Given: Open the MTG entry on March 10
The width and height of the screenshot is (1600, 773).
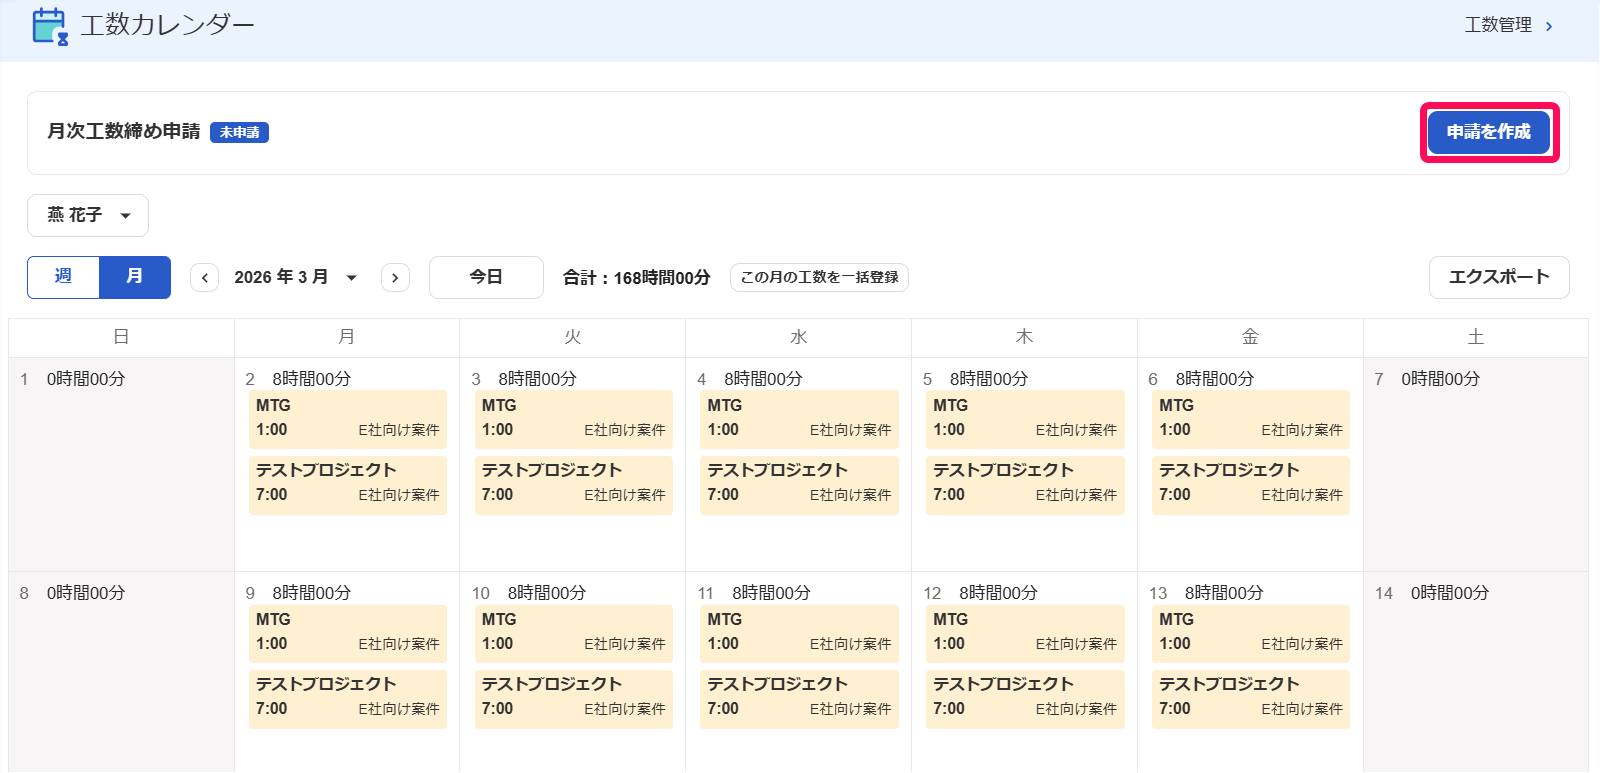Looking at the screenshot, I should coord(574,633).
